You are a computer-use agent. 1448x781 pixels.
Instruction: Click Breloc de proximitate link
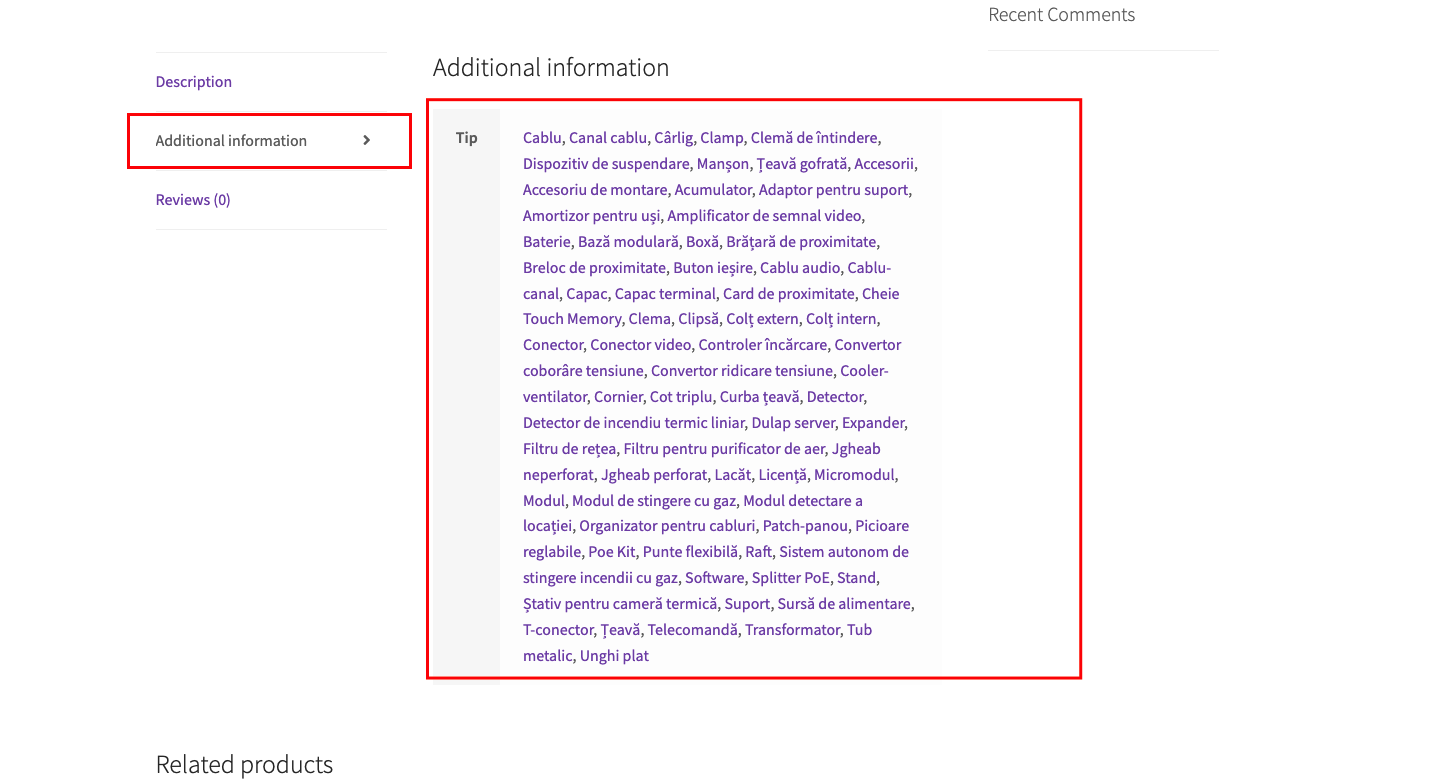(594, 268)
